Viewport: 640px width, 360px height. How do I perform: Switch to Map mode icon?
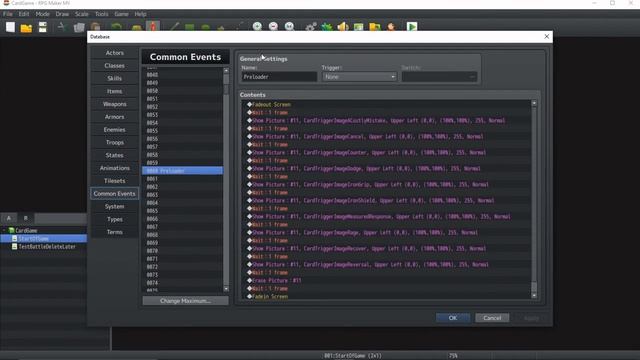point(136,27)
